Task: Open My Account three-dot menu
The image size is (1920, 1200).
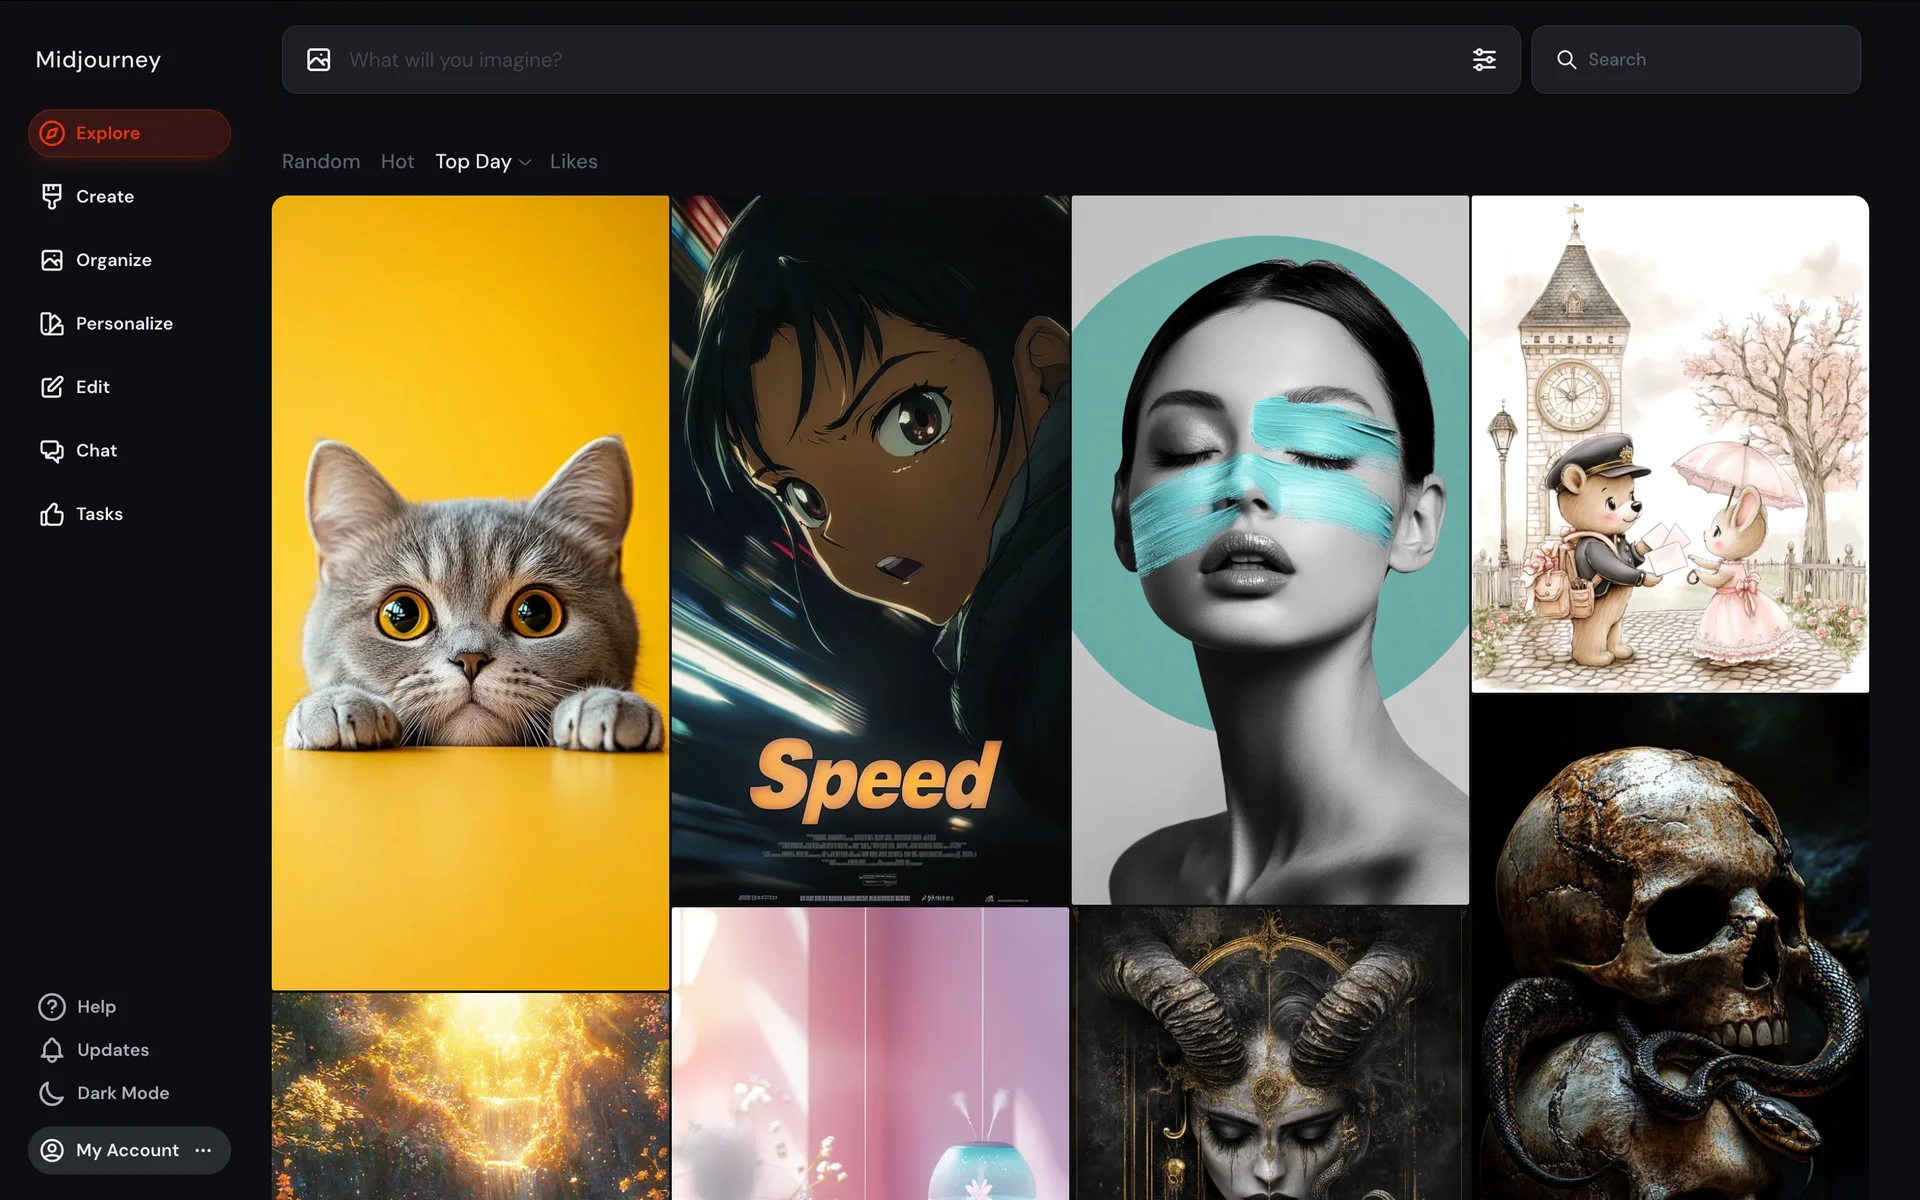Action: click(204, 1150)
